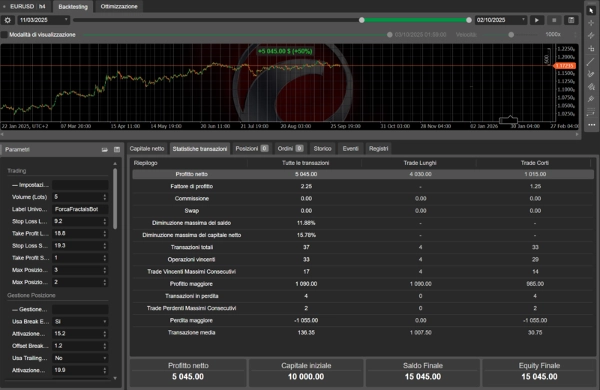
Task: Select the equidistant channel drawing tool
Action: 591,36
